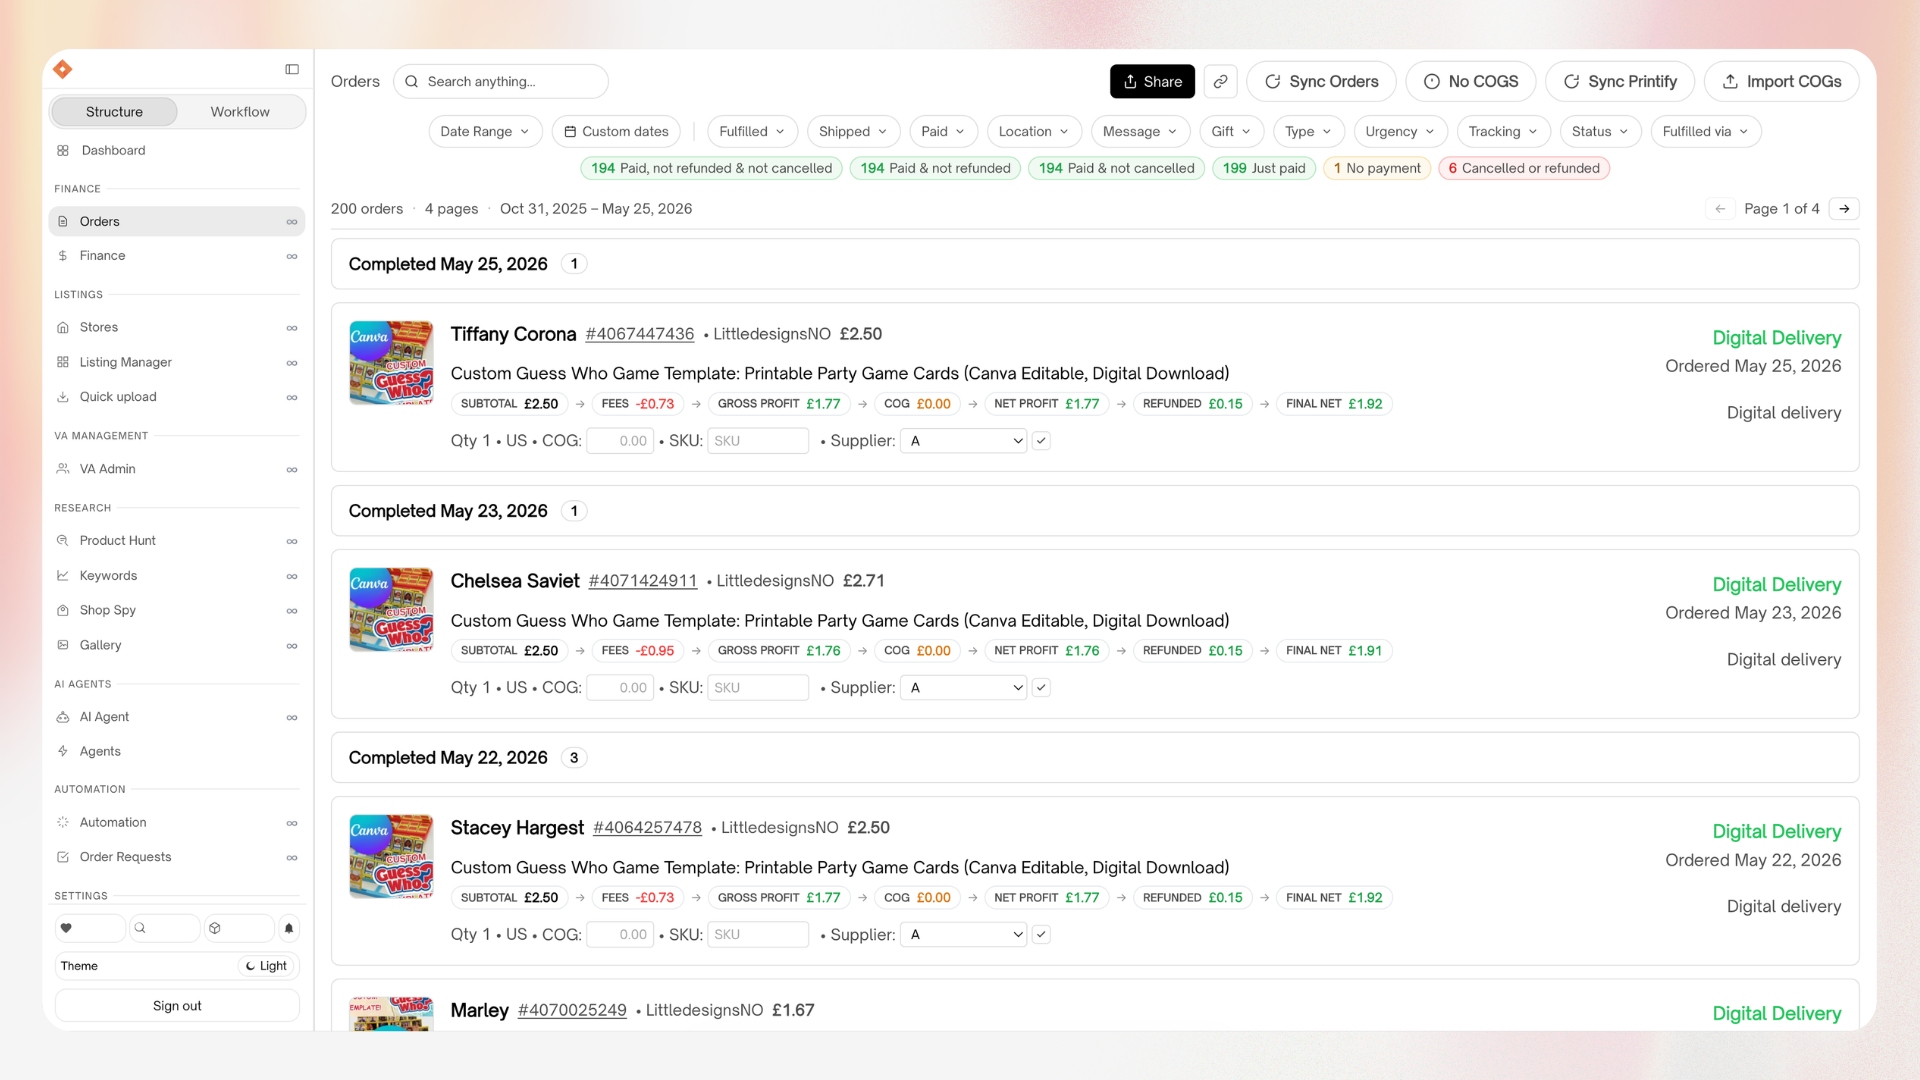Click the Sync Orders button
The height and width of the screenshot is (1080, 1920).
pyautogui.click(x=1321, y=82)
